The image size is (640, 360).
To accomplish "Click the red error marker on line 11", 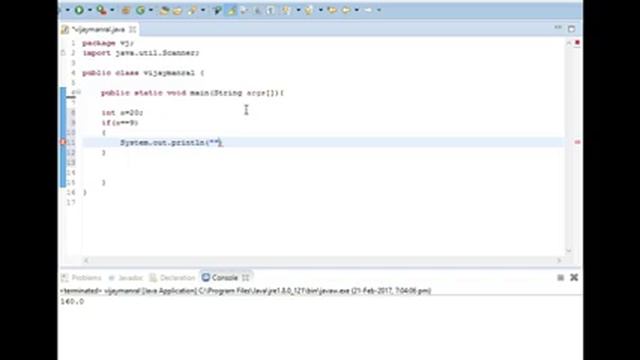I will 63,142.
